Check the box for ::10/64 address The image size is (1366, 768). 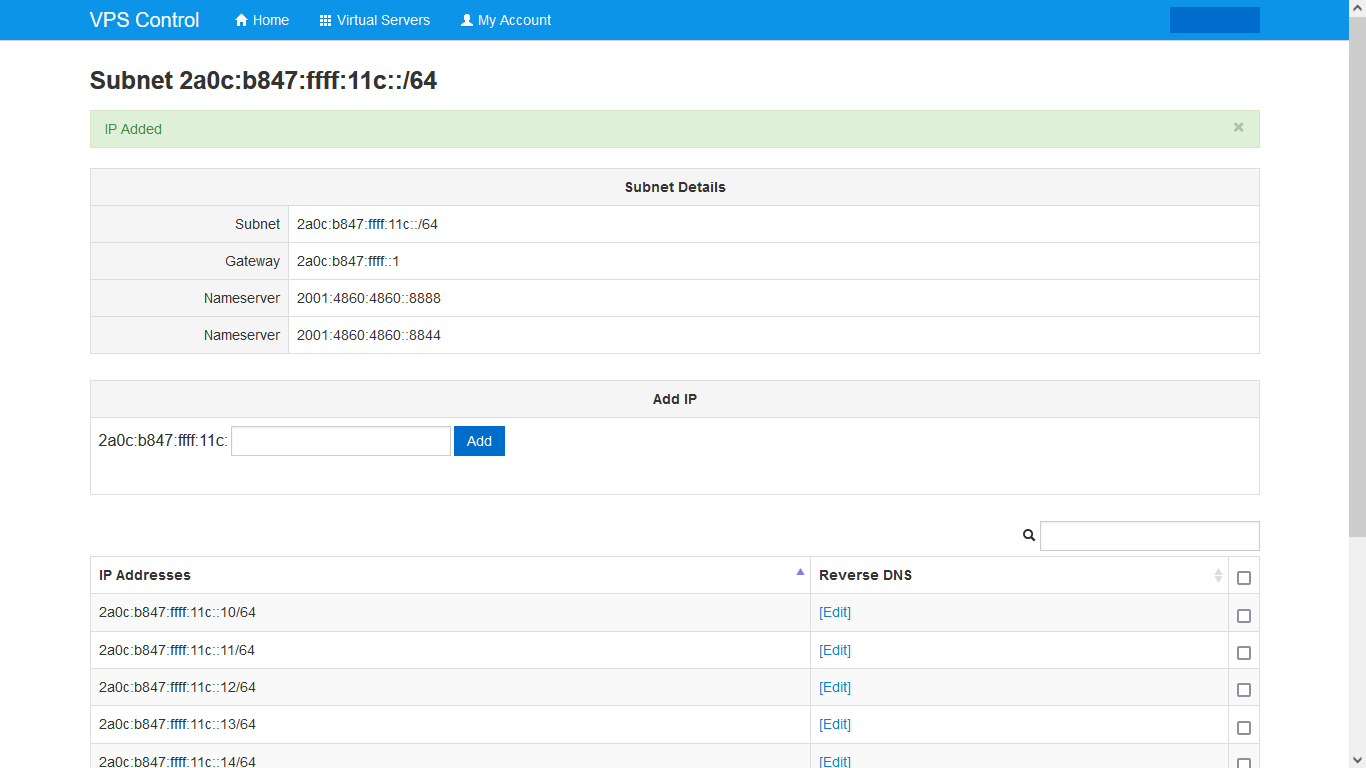point(1244,616)
